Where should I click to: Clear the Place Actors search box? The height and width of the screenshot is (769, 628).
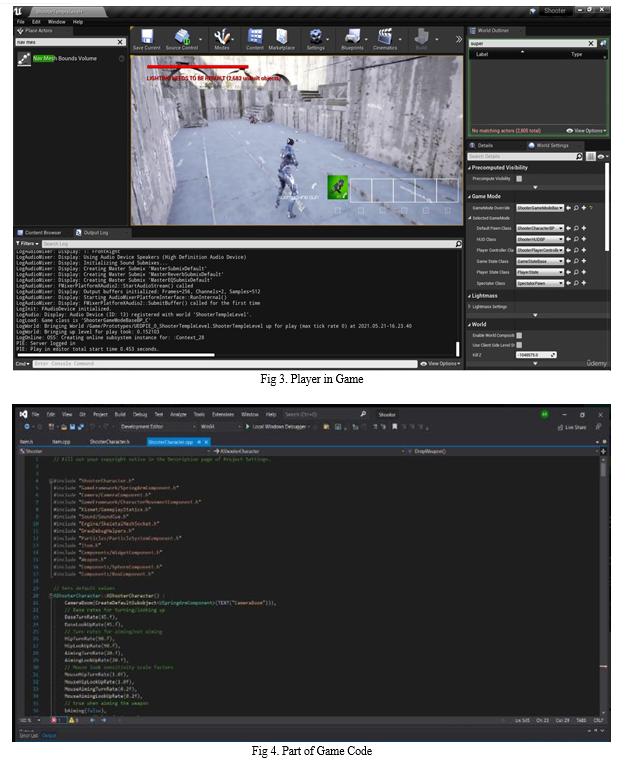[120, 42]
